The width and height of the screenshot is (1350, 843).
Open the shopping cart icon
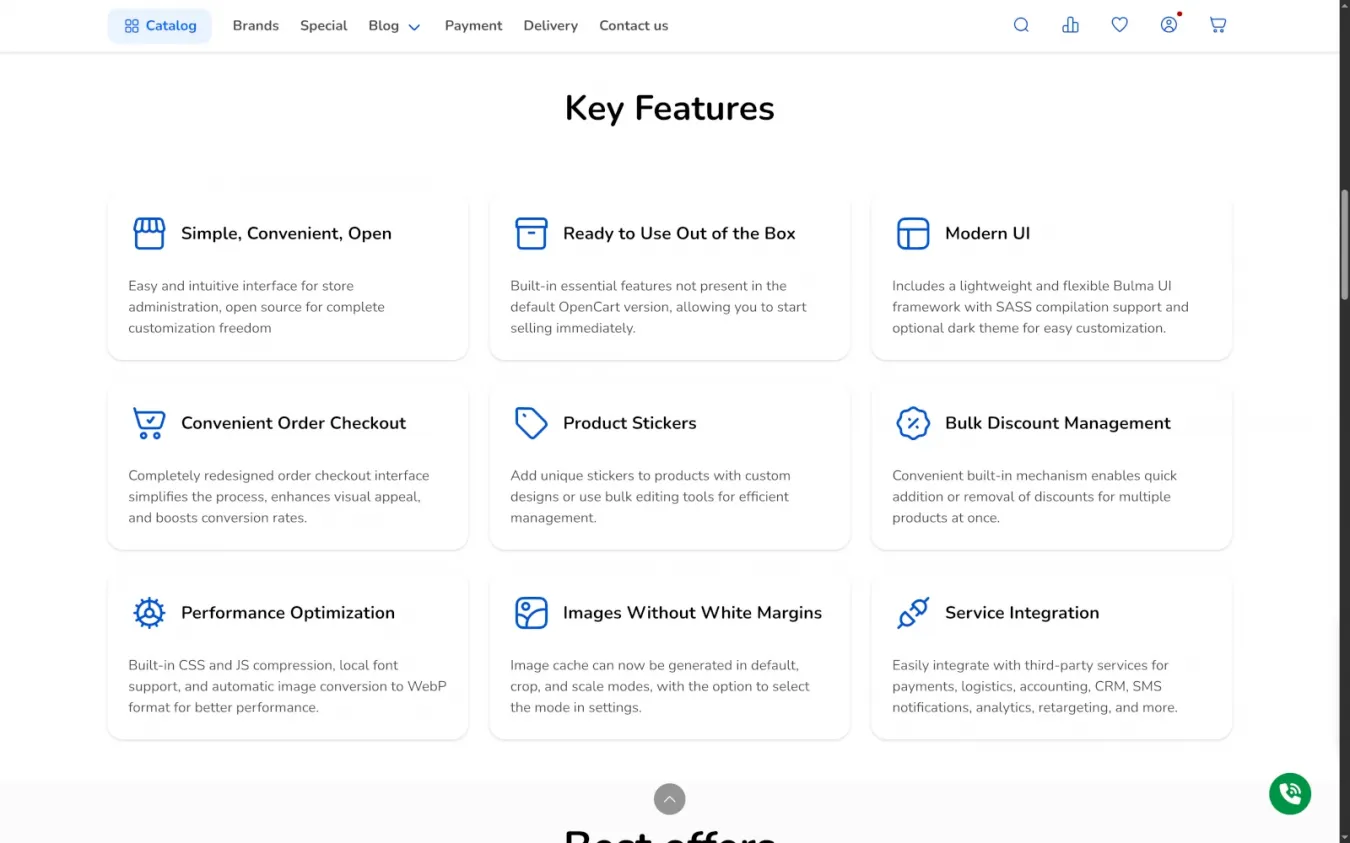tap(1217, 25)
